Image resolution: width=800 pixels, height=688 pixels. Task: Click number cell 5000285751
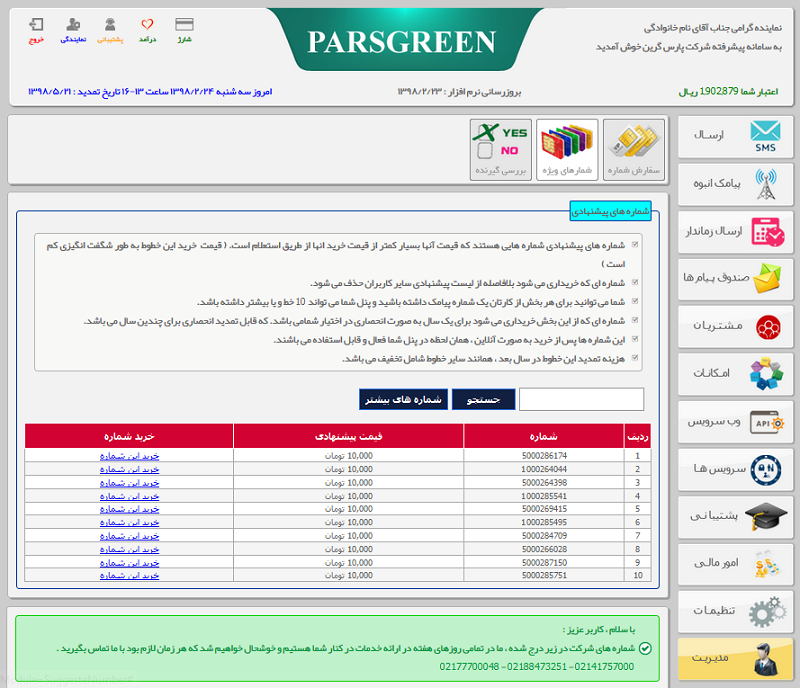544,575
